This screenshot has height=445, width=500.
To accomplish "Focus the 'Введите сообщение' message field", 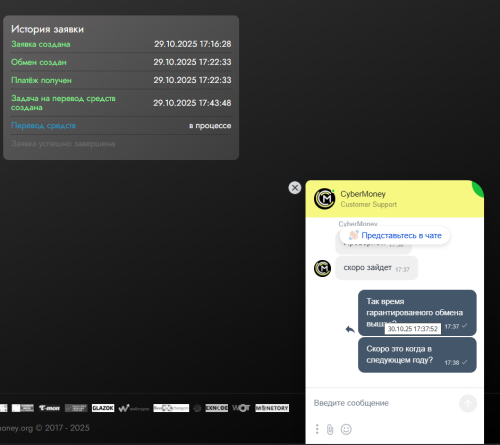I will coord(383,403).
